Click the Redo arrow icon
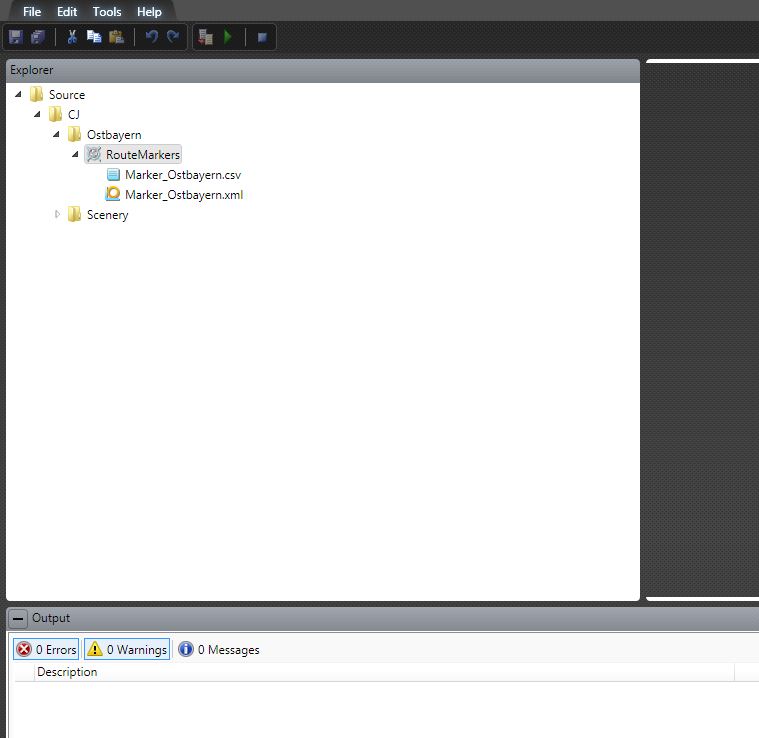This screenshot has height=738, width=759. (x=173, y=37)
